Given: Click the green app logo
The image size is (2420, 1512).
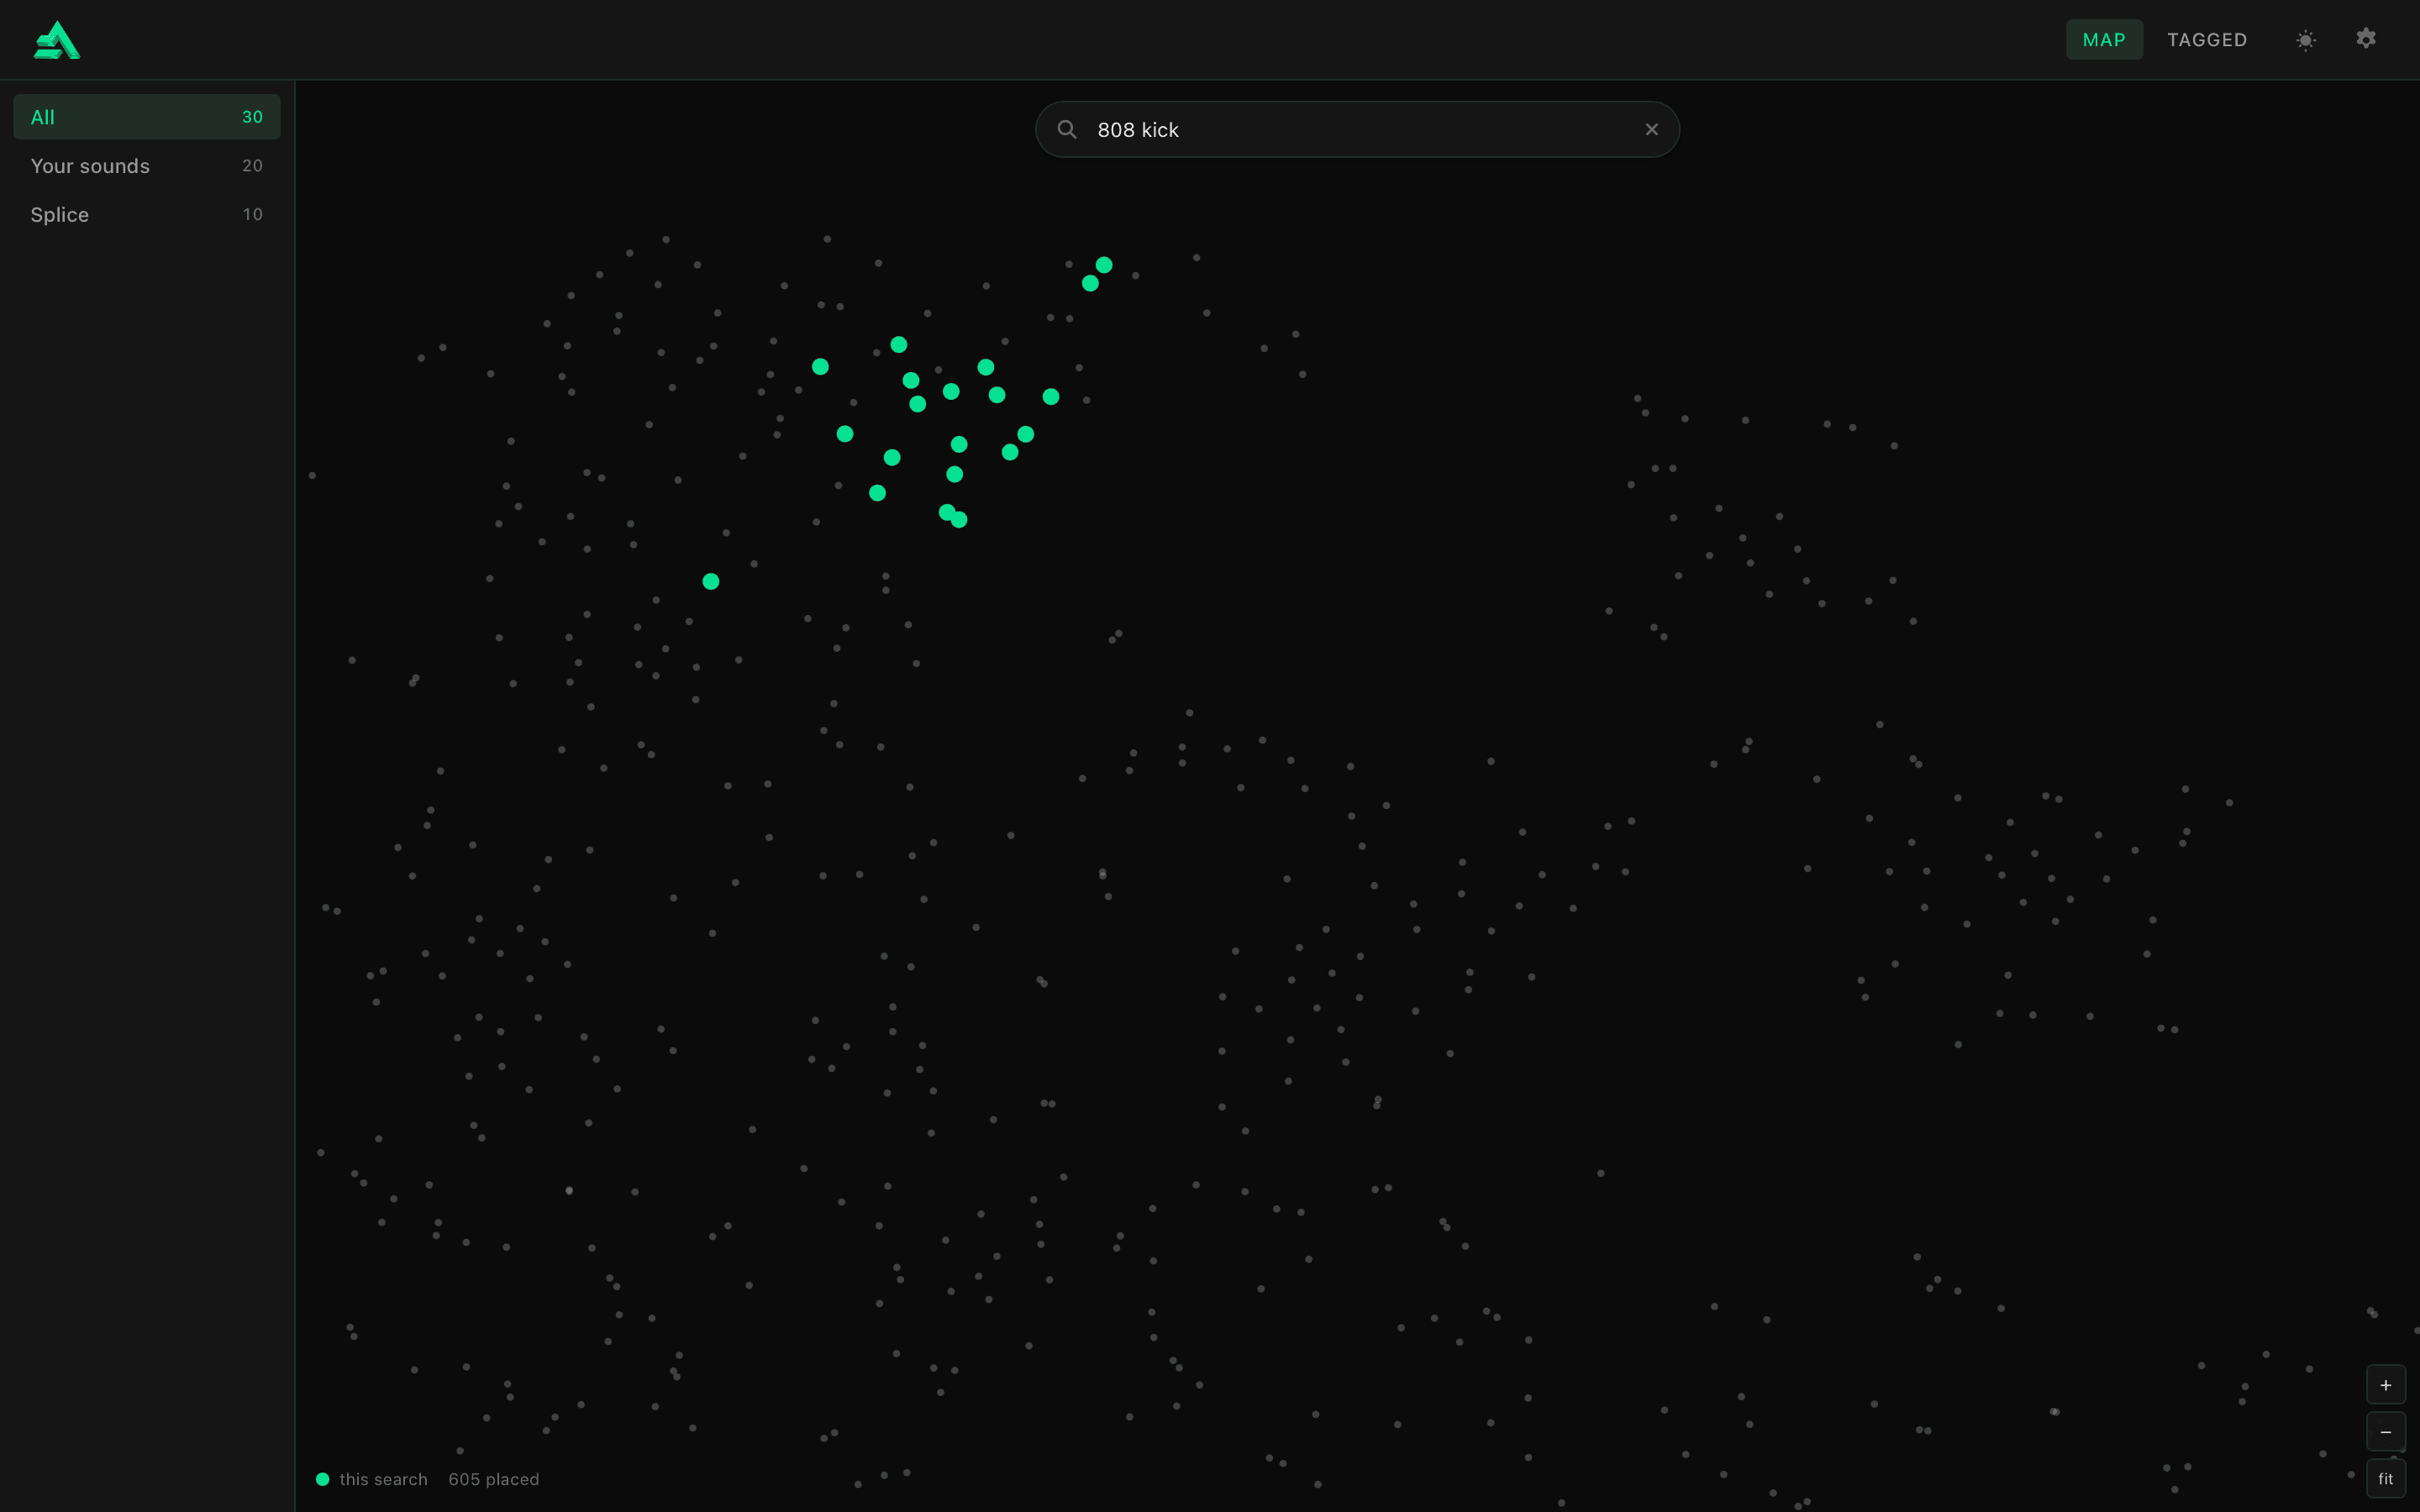Looking at the screenshot, I should [57, 40].
